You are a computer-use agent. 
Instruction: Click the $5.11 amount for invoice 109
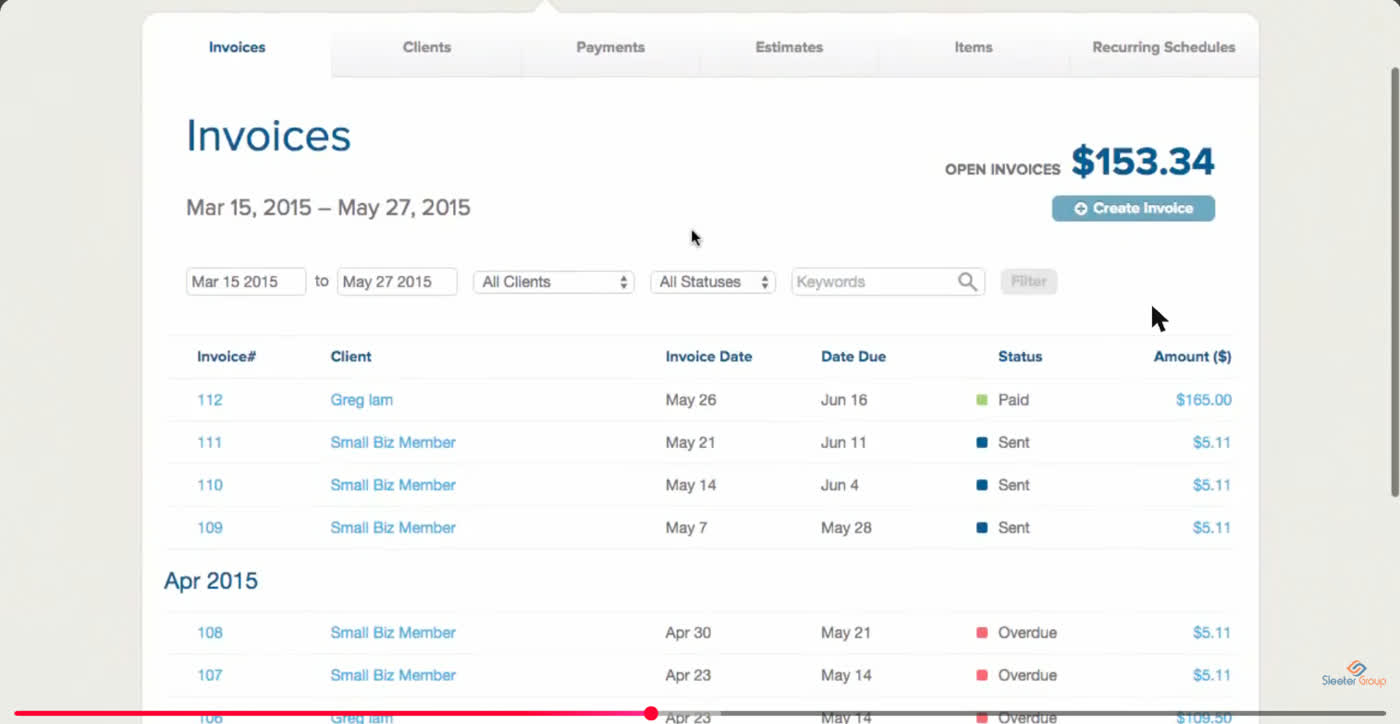pyautogui.click(x=1211, y=528)
